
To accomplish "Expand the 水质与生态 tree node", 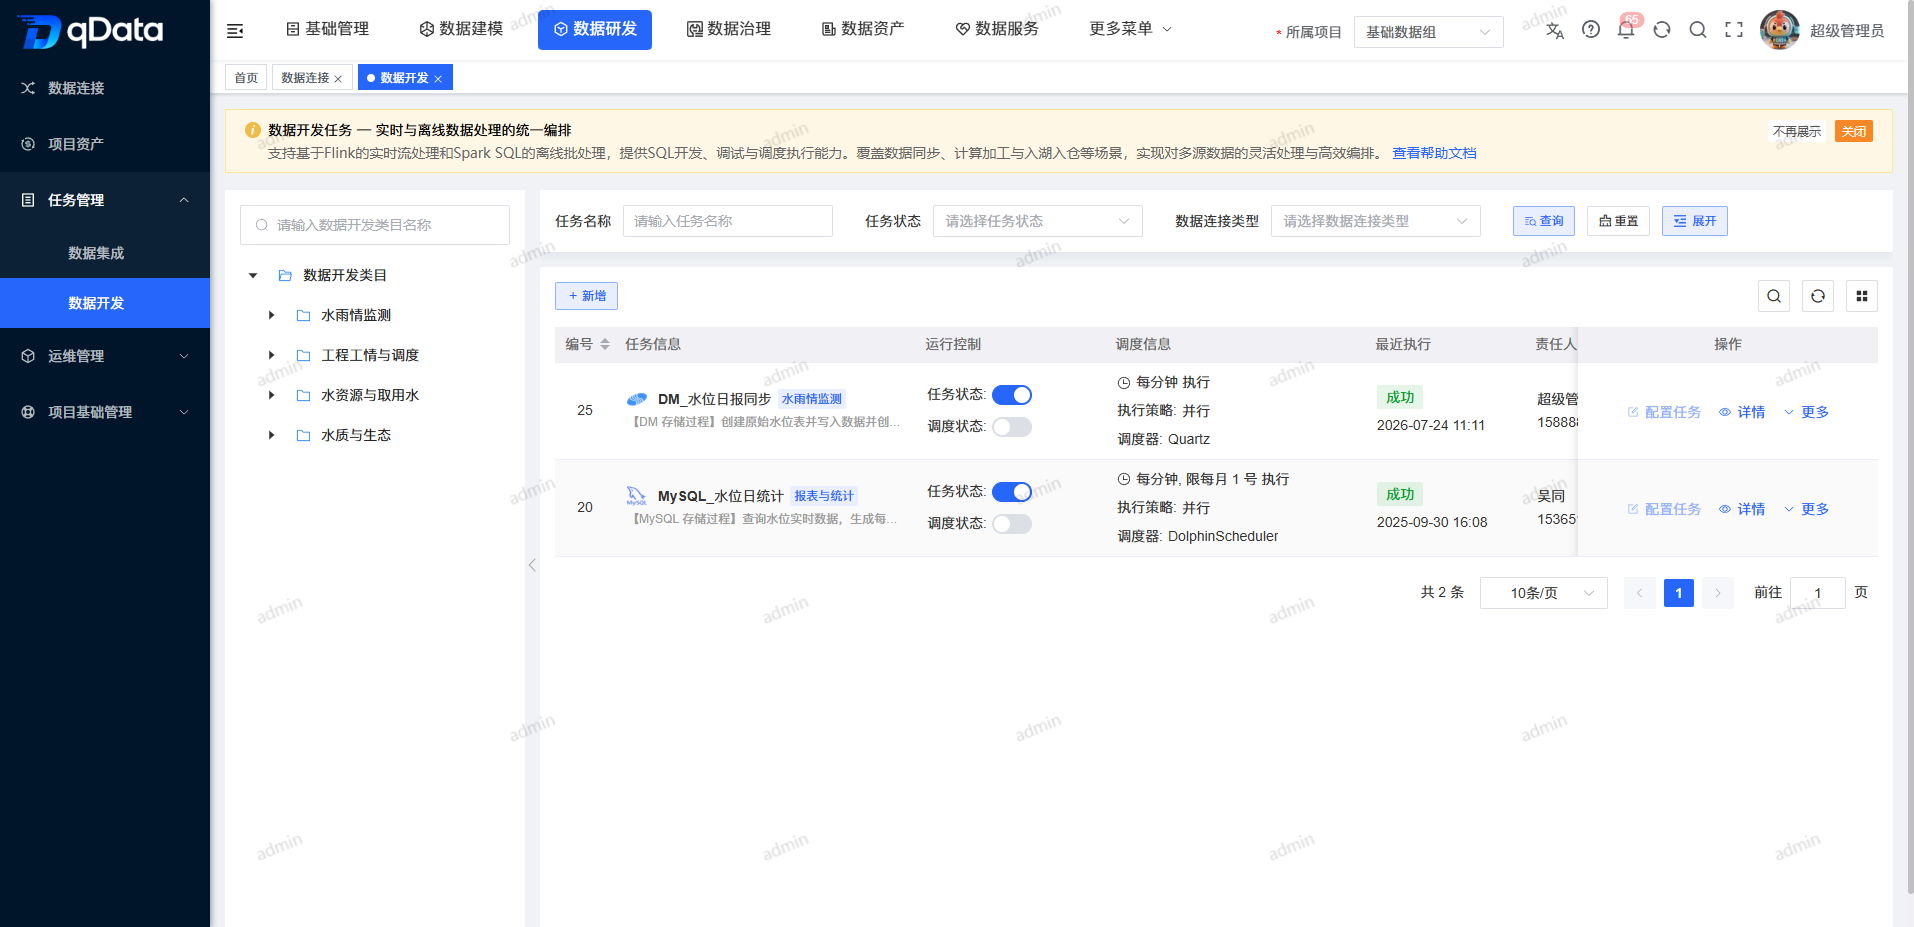I will (x=271, y=435).
